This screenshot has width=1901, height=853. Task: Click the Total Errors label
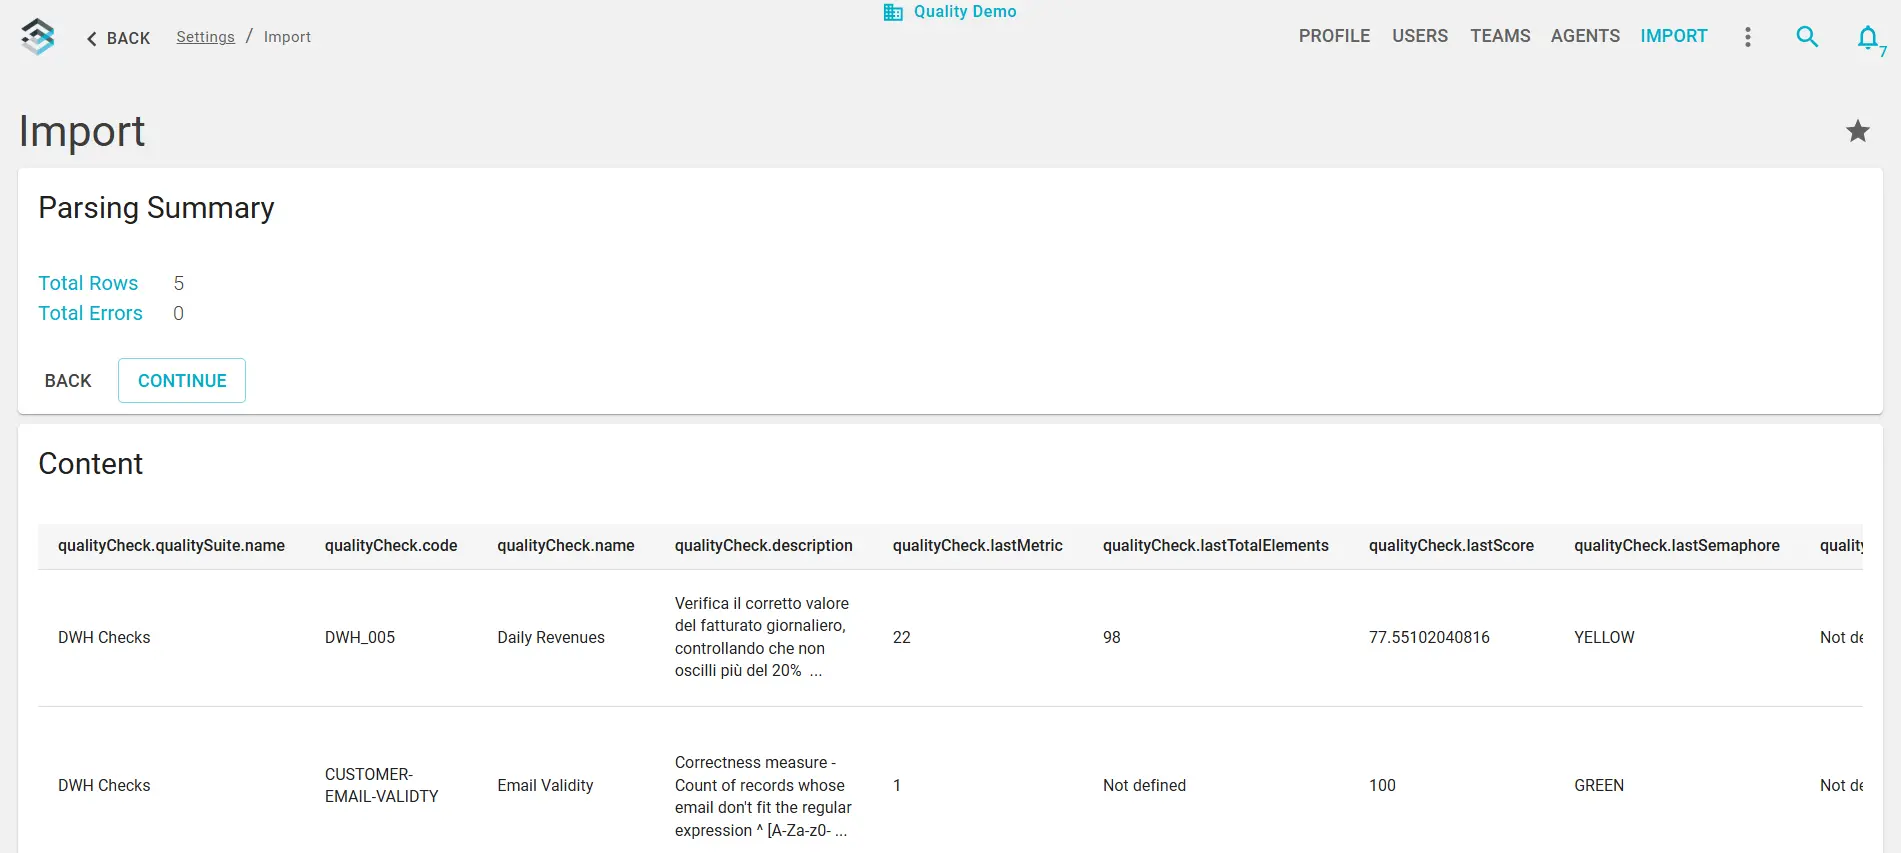90,313
